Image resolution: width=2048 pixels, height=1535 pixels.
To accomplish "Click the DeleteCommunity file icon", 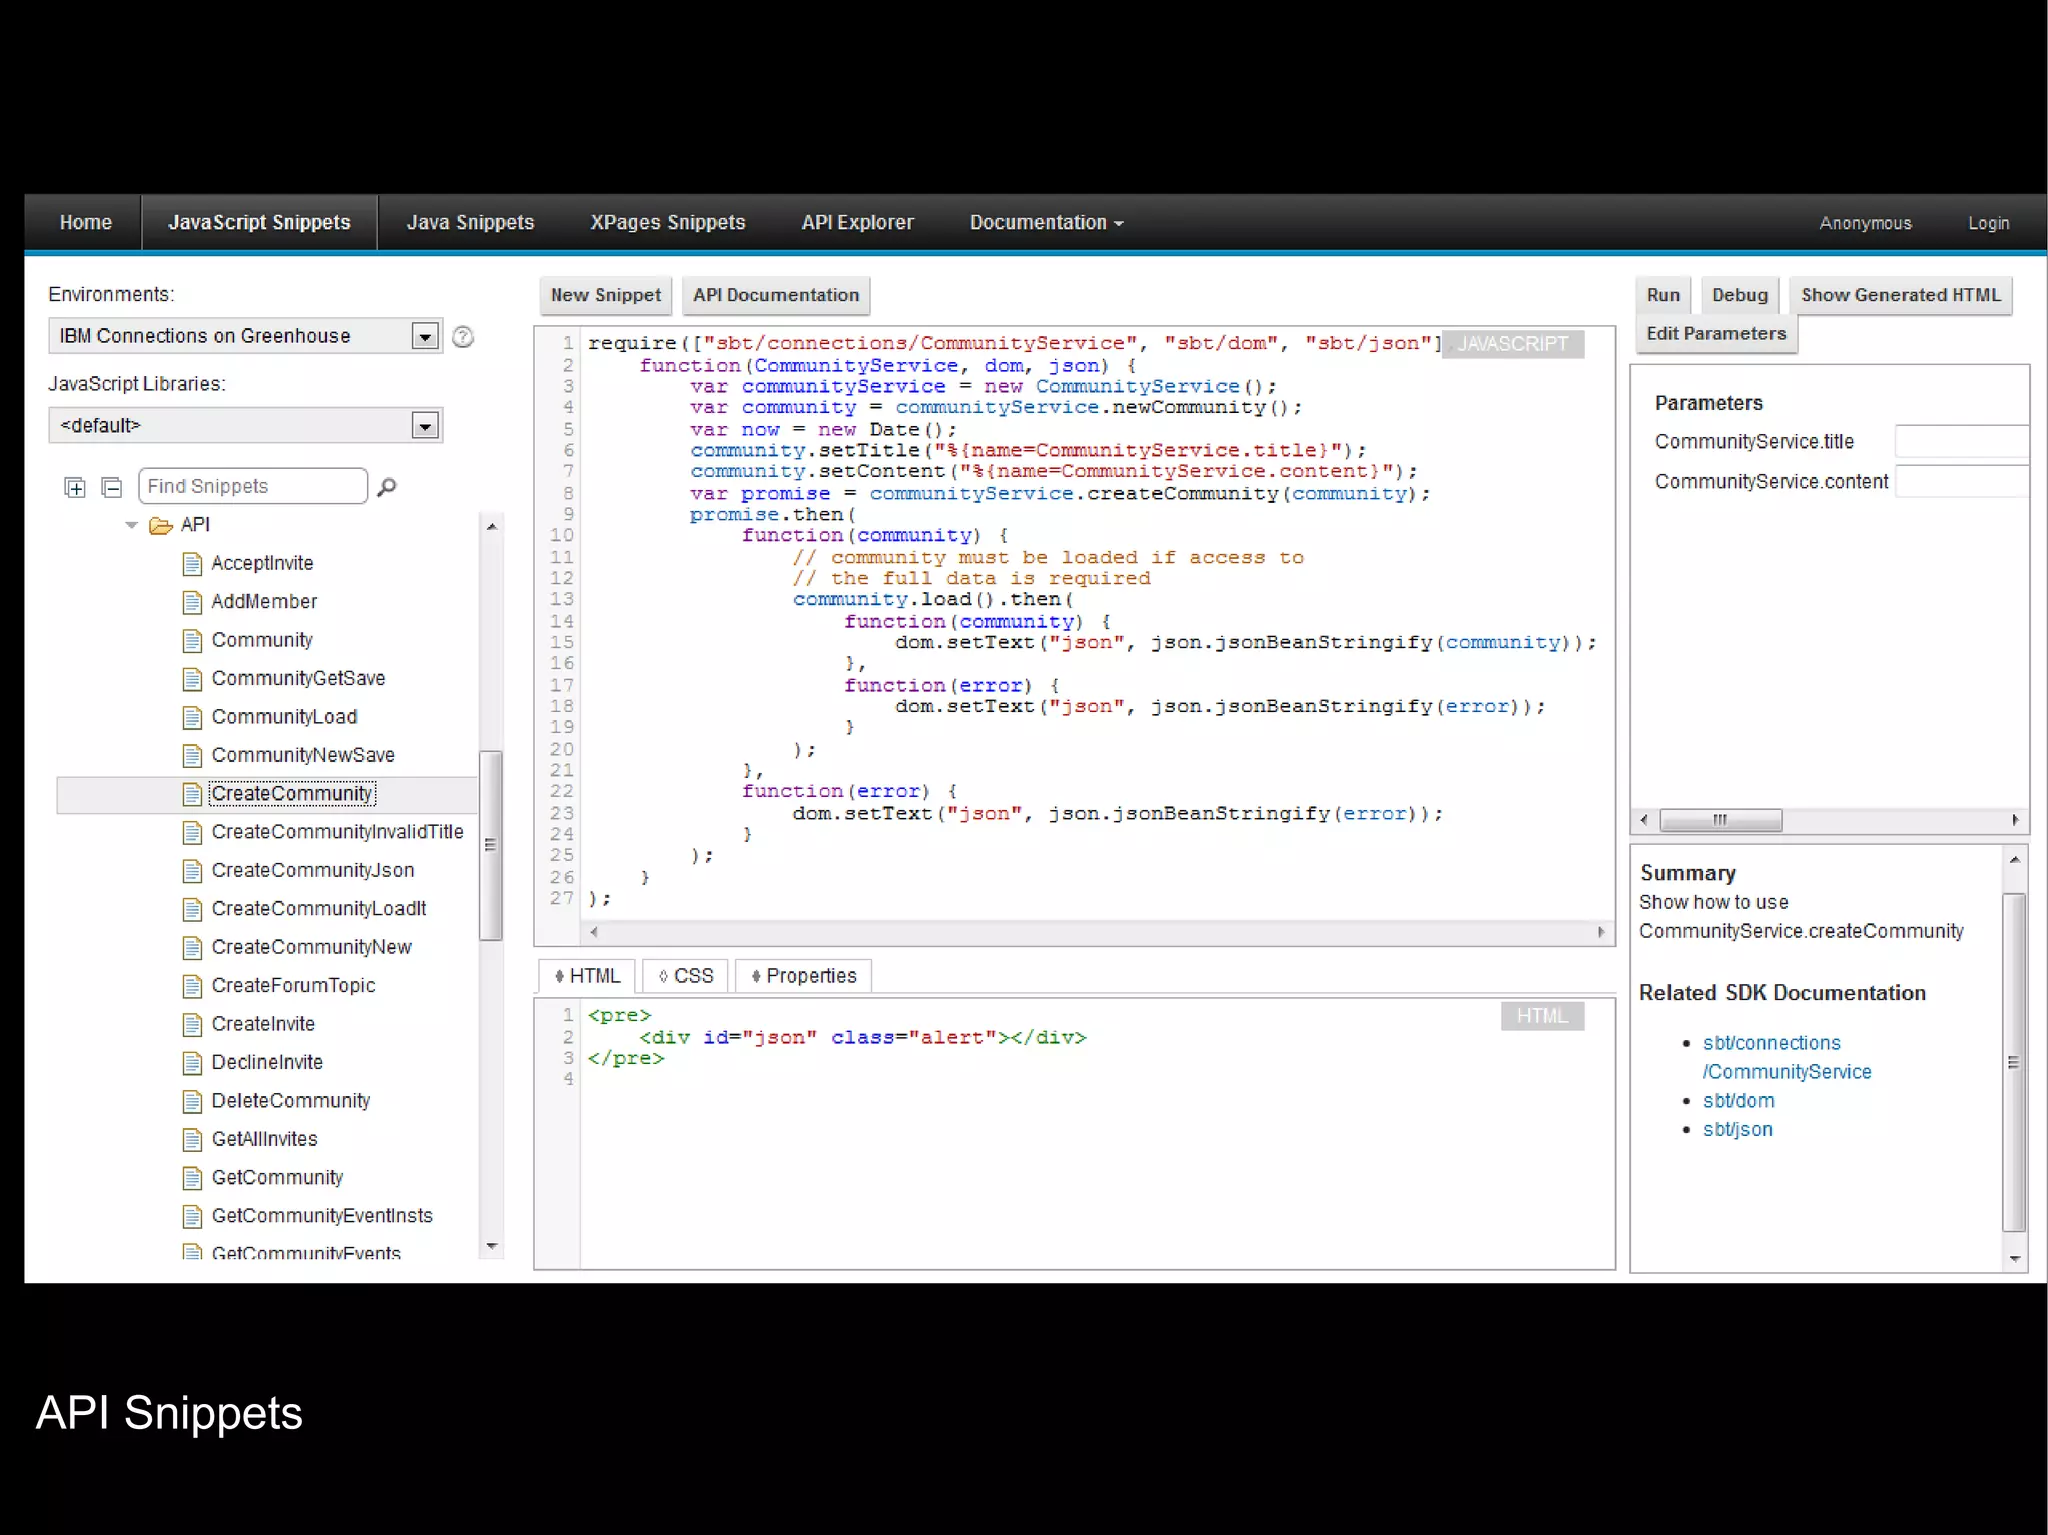I will 193,1102.
